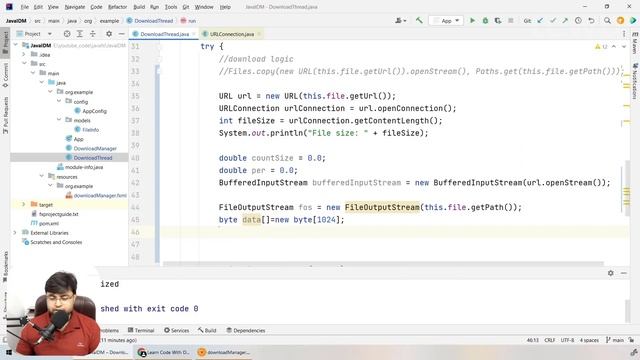The height and width of the screenshot is (360, 640).
Task: Go to next highlighted error arrow
Action: click(624, 47)
